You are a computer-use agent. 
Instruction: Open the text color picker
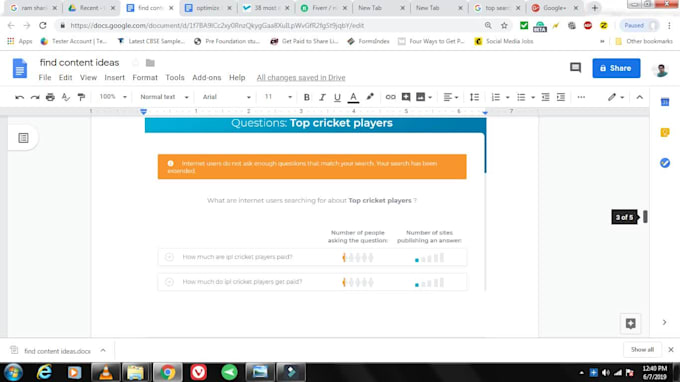click(x=353, y=97)
